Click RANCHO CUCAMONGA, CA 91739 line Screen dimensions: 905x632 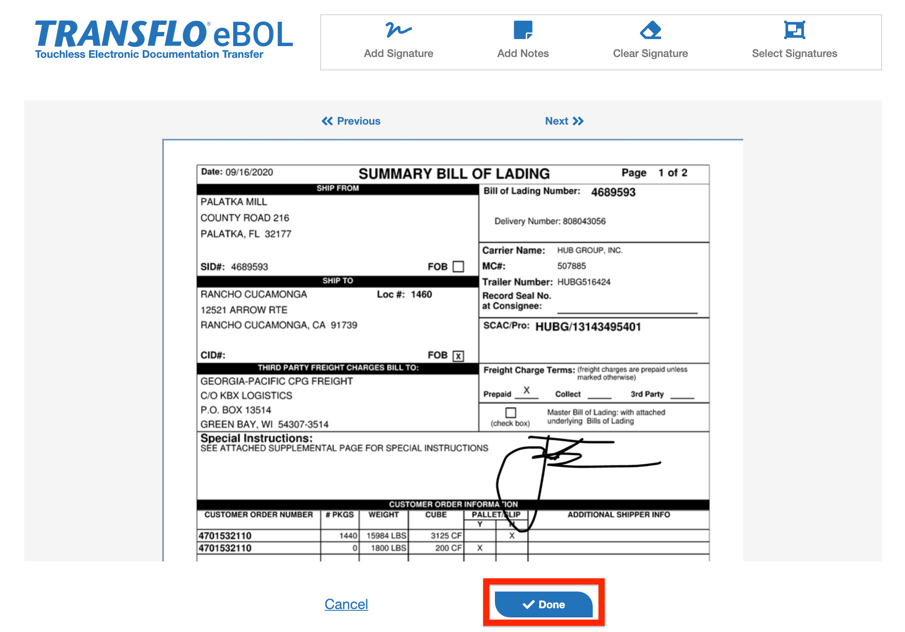279,325
